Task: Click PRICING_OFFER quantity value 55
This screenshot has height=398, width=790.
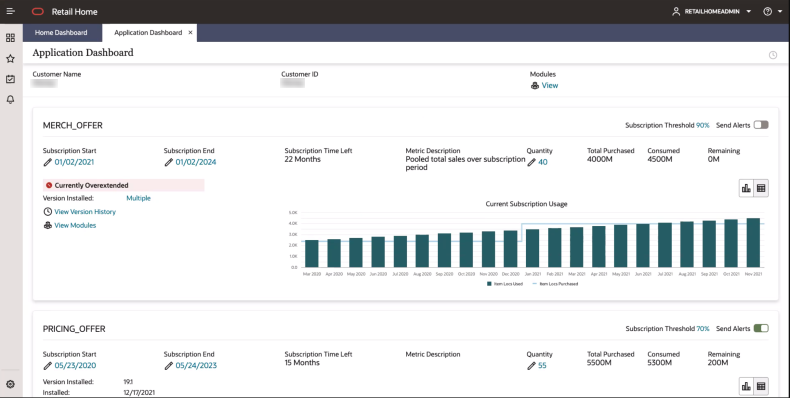Action: point(542,366)
